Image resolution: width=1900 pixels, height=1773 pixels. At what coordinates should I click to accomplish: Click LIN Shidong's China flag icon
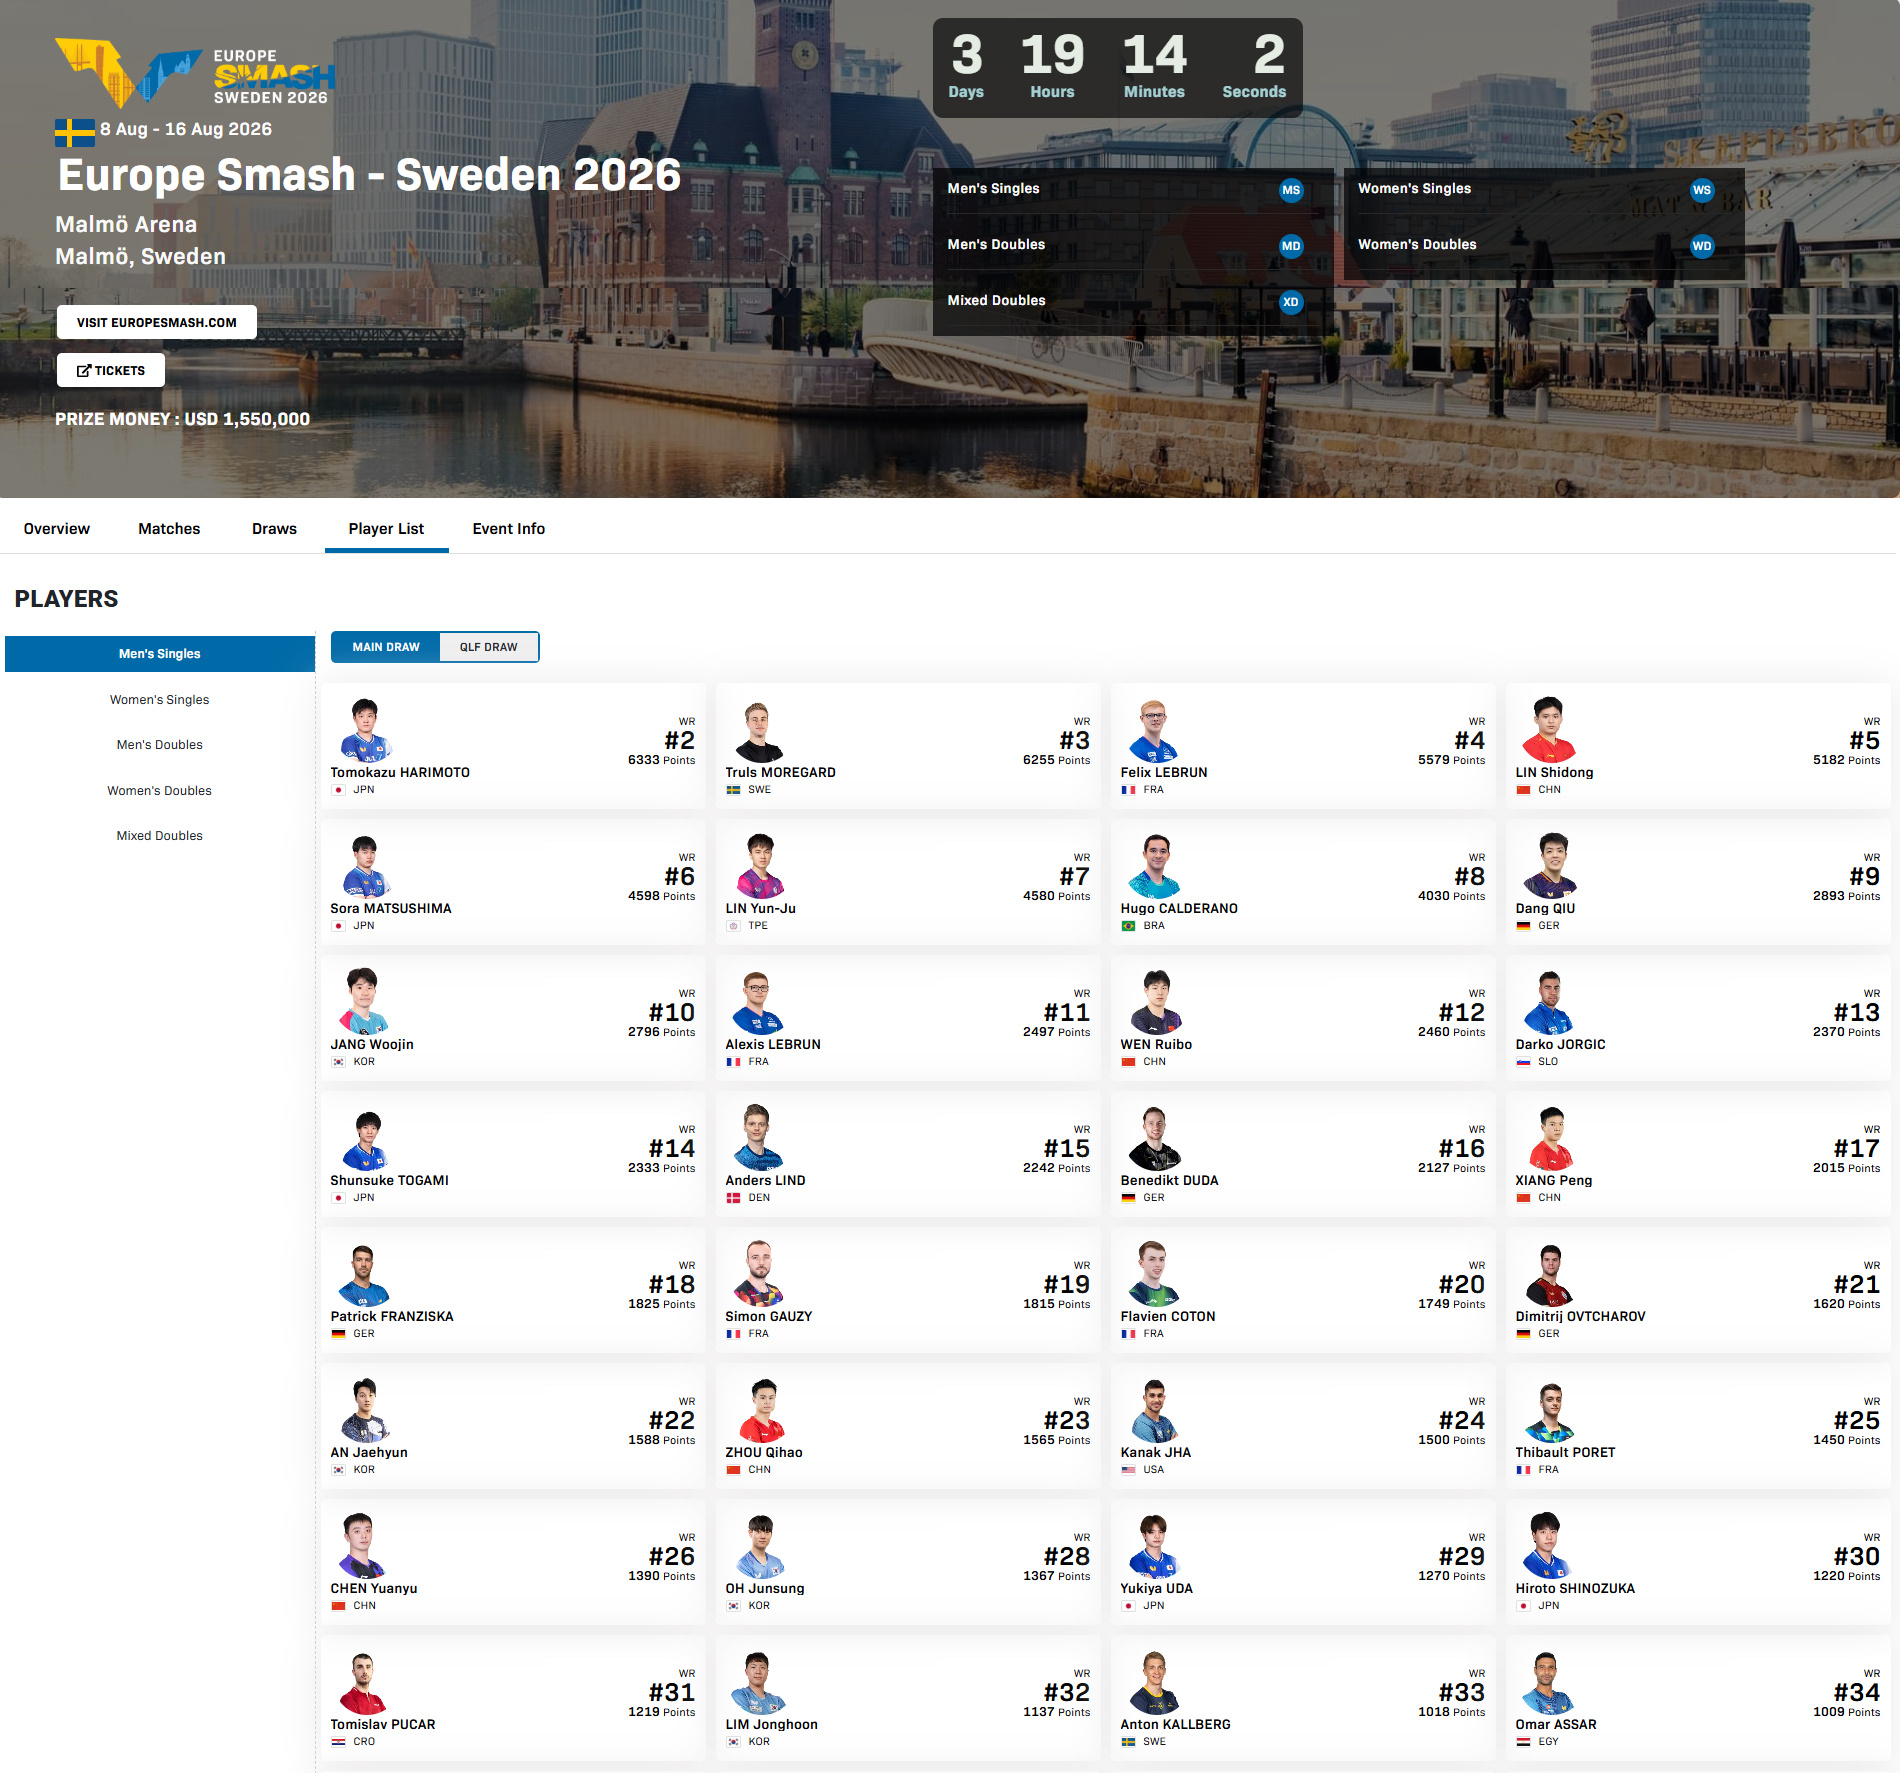coord(1524,790)
